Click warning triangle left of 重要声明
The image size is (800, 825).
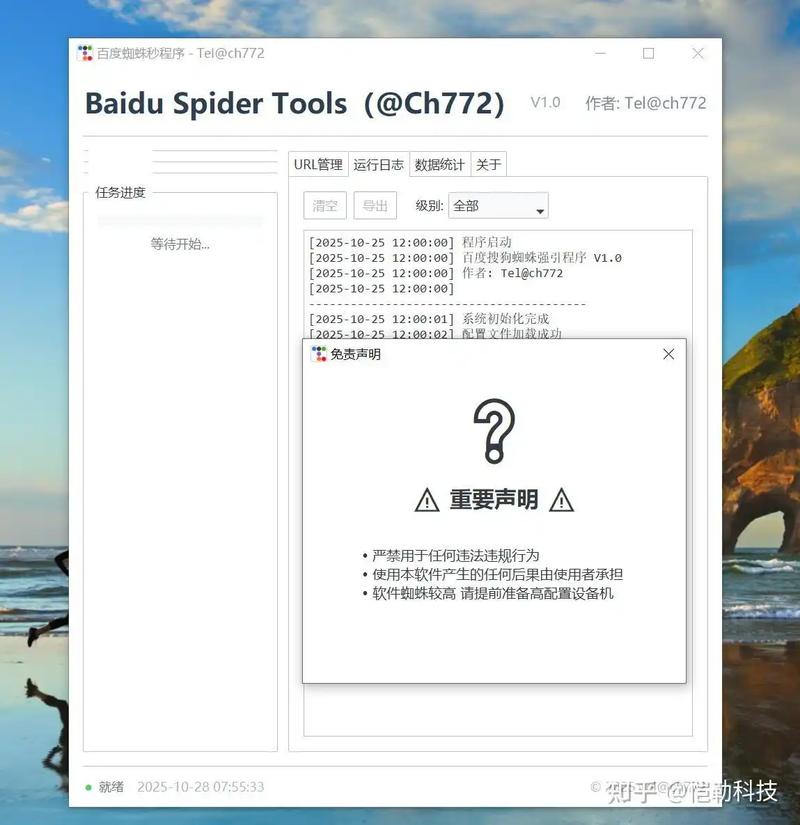[x=427, y=500]
